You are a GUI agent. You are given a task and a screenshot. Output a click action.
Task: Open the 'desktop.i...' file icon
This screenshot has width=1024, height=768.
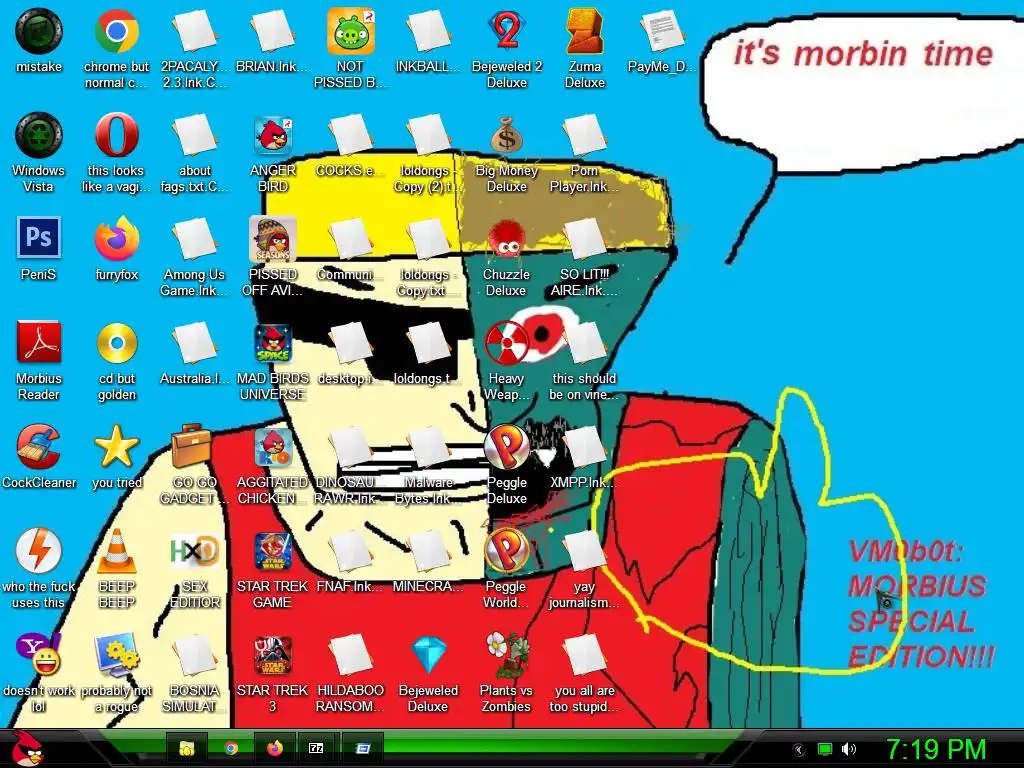coord(351,343)
